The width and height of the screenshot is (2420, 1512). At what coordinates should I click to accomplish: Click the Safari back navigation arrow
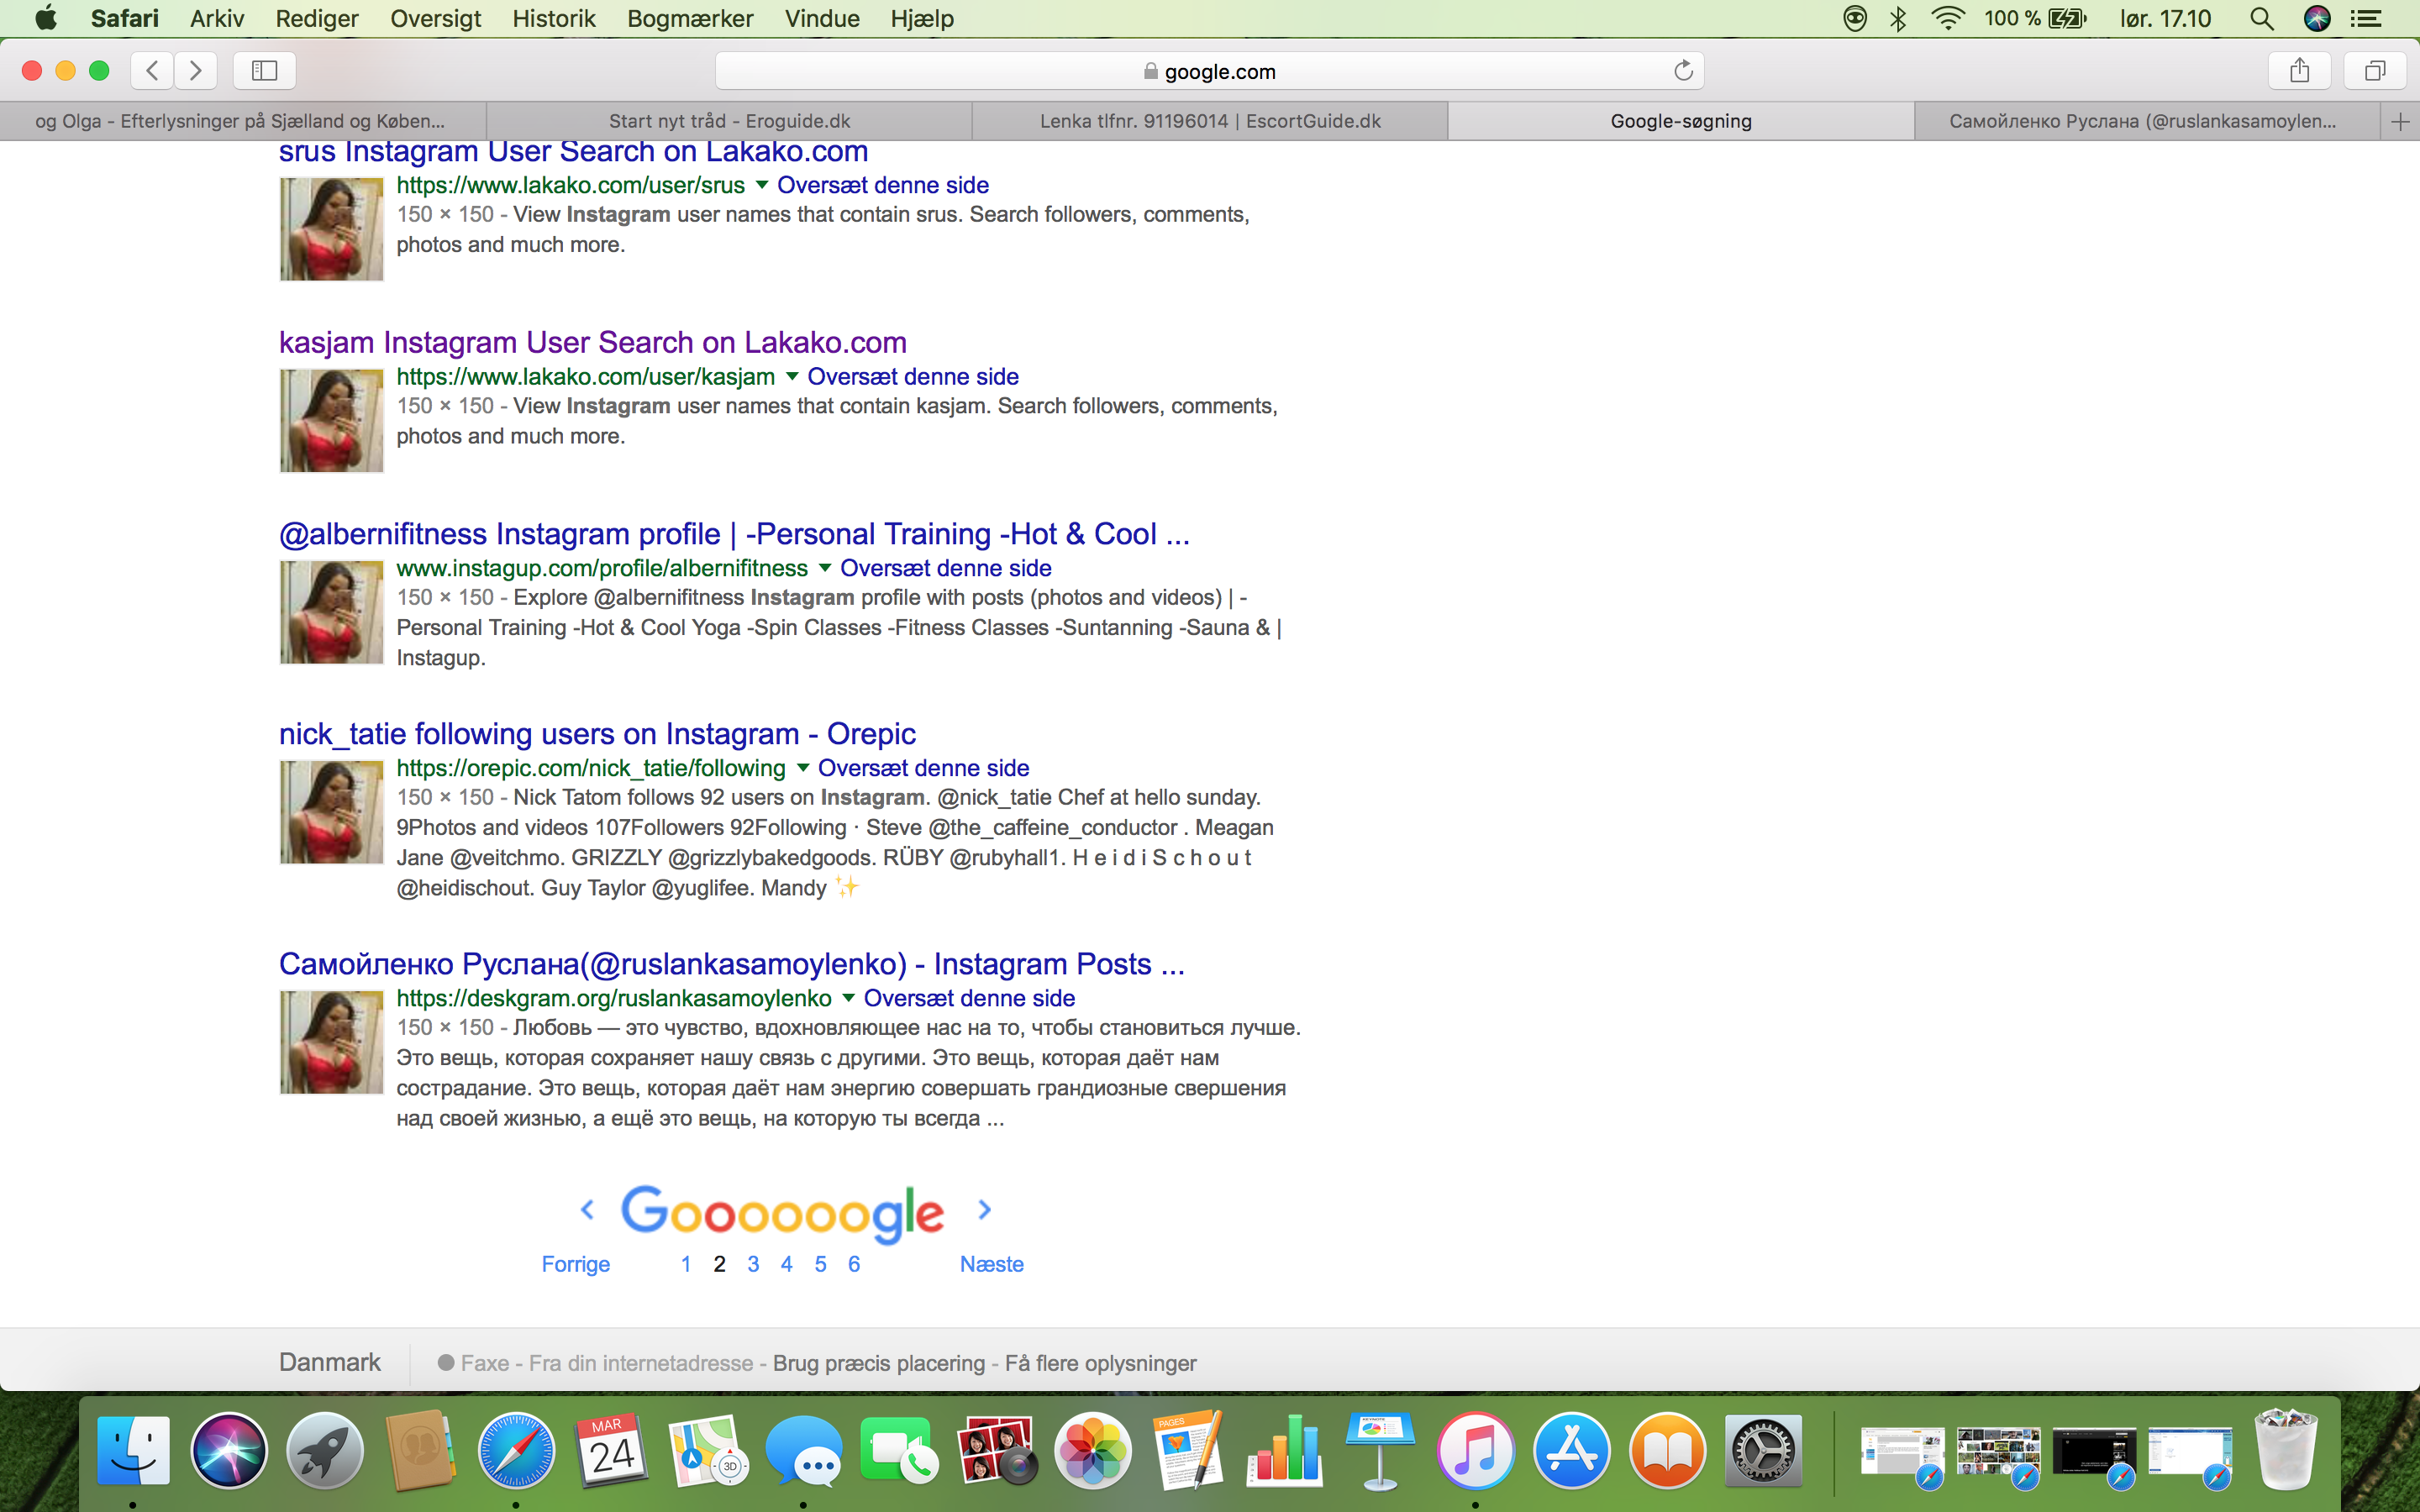point(152,70)
